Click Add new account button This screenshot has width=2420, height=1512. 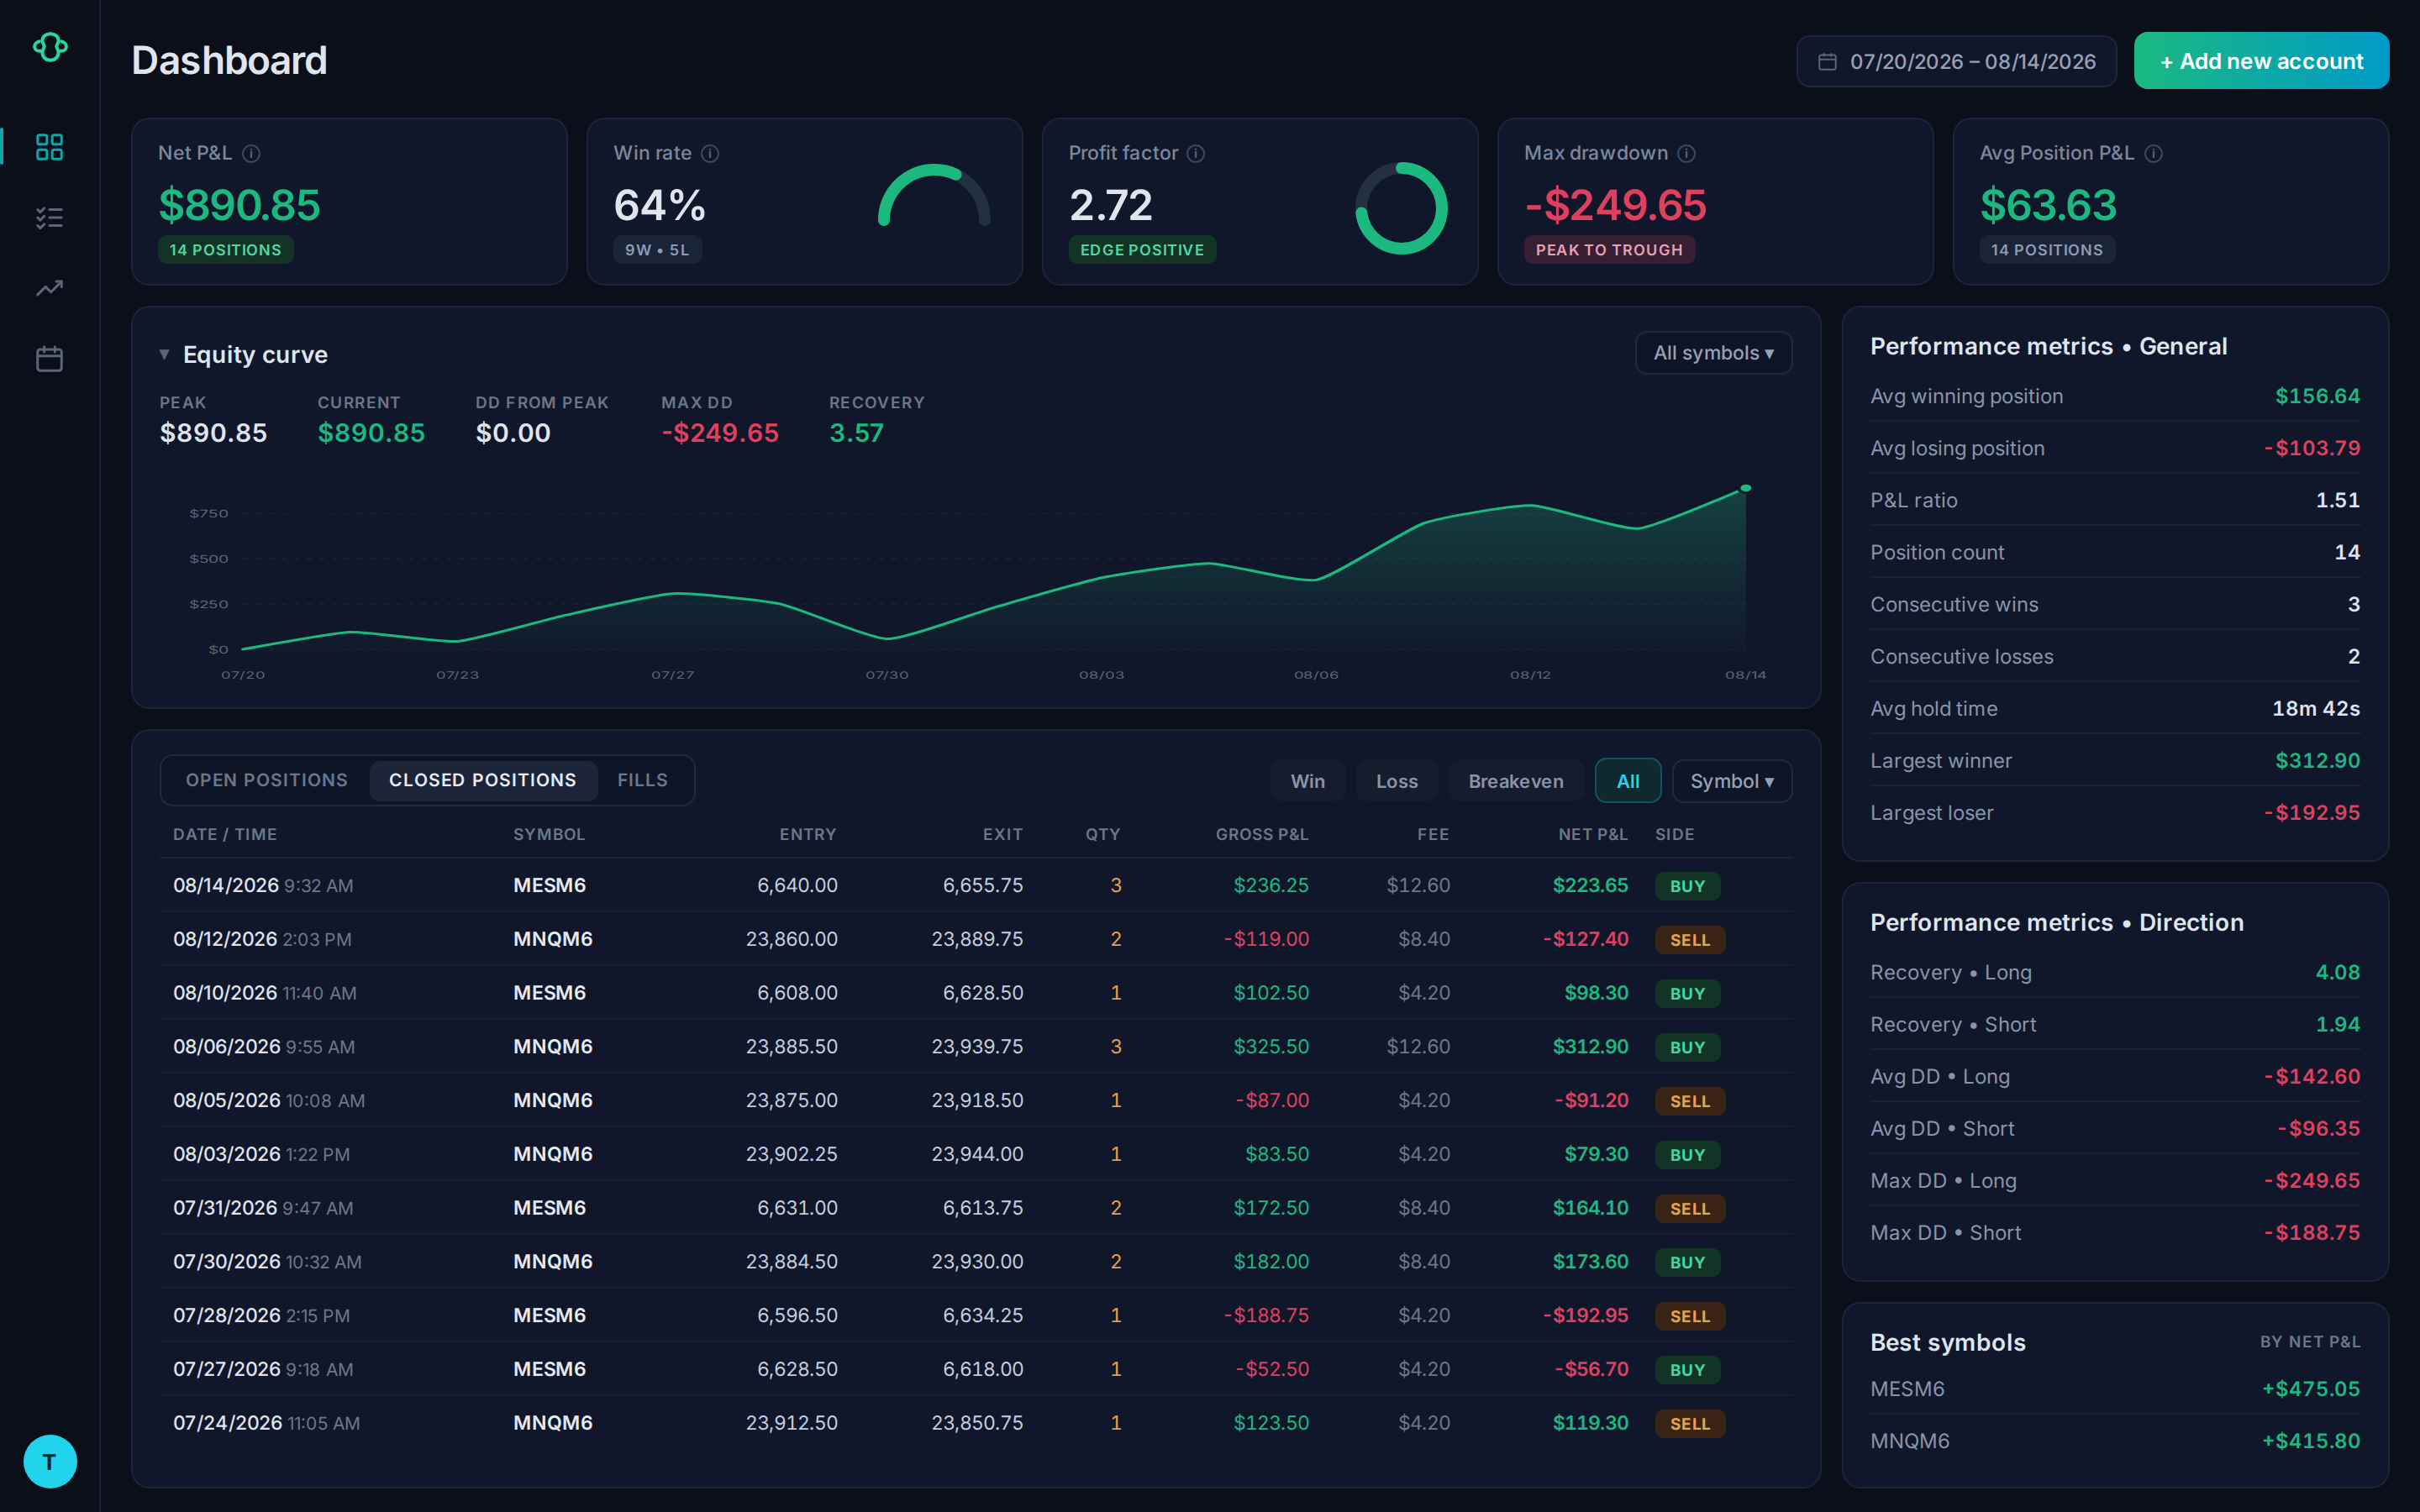point(2261,61)
